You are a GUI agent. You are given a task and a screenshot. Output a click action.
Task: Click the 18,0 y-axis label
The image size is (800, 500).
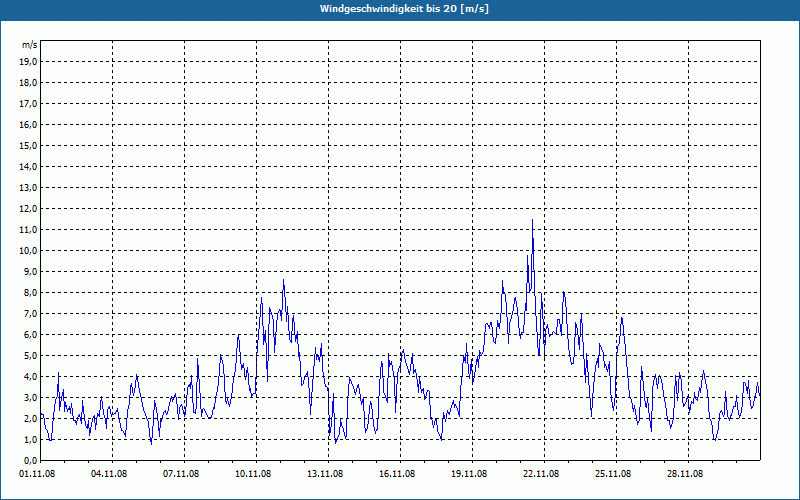click(x=28, y=83)
